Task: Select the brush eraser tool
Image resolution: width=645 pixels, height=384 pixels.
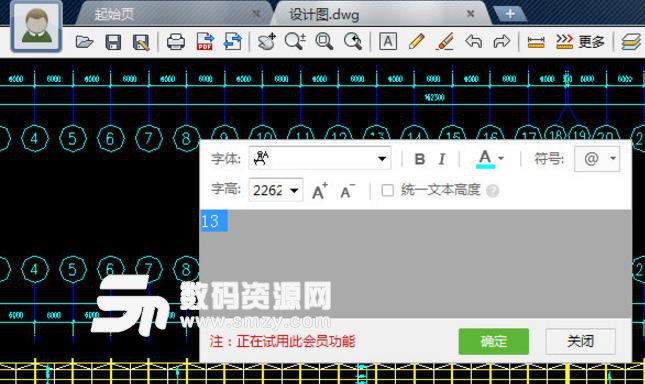Action: click(x=445, y=42)
